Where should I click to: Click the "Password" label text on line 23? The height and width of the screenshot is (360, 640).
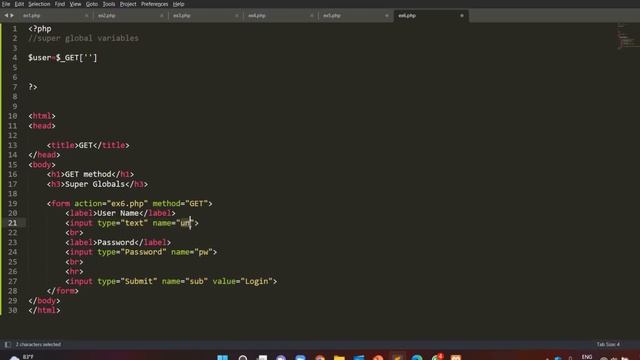pos(116,242)
